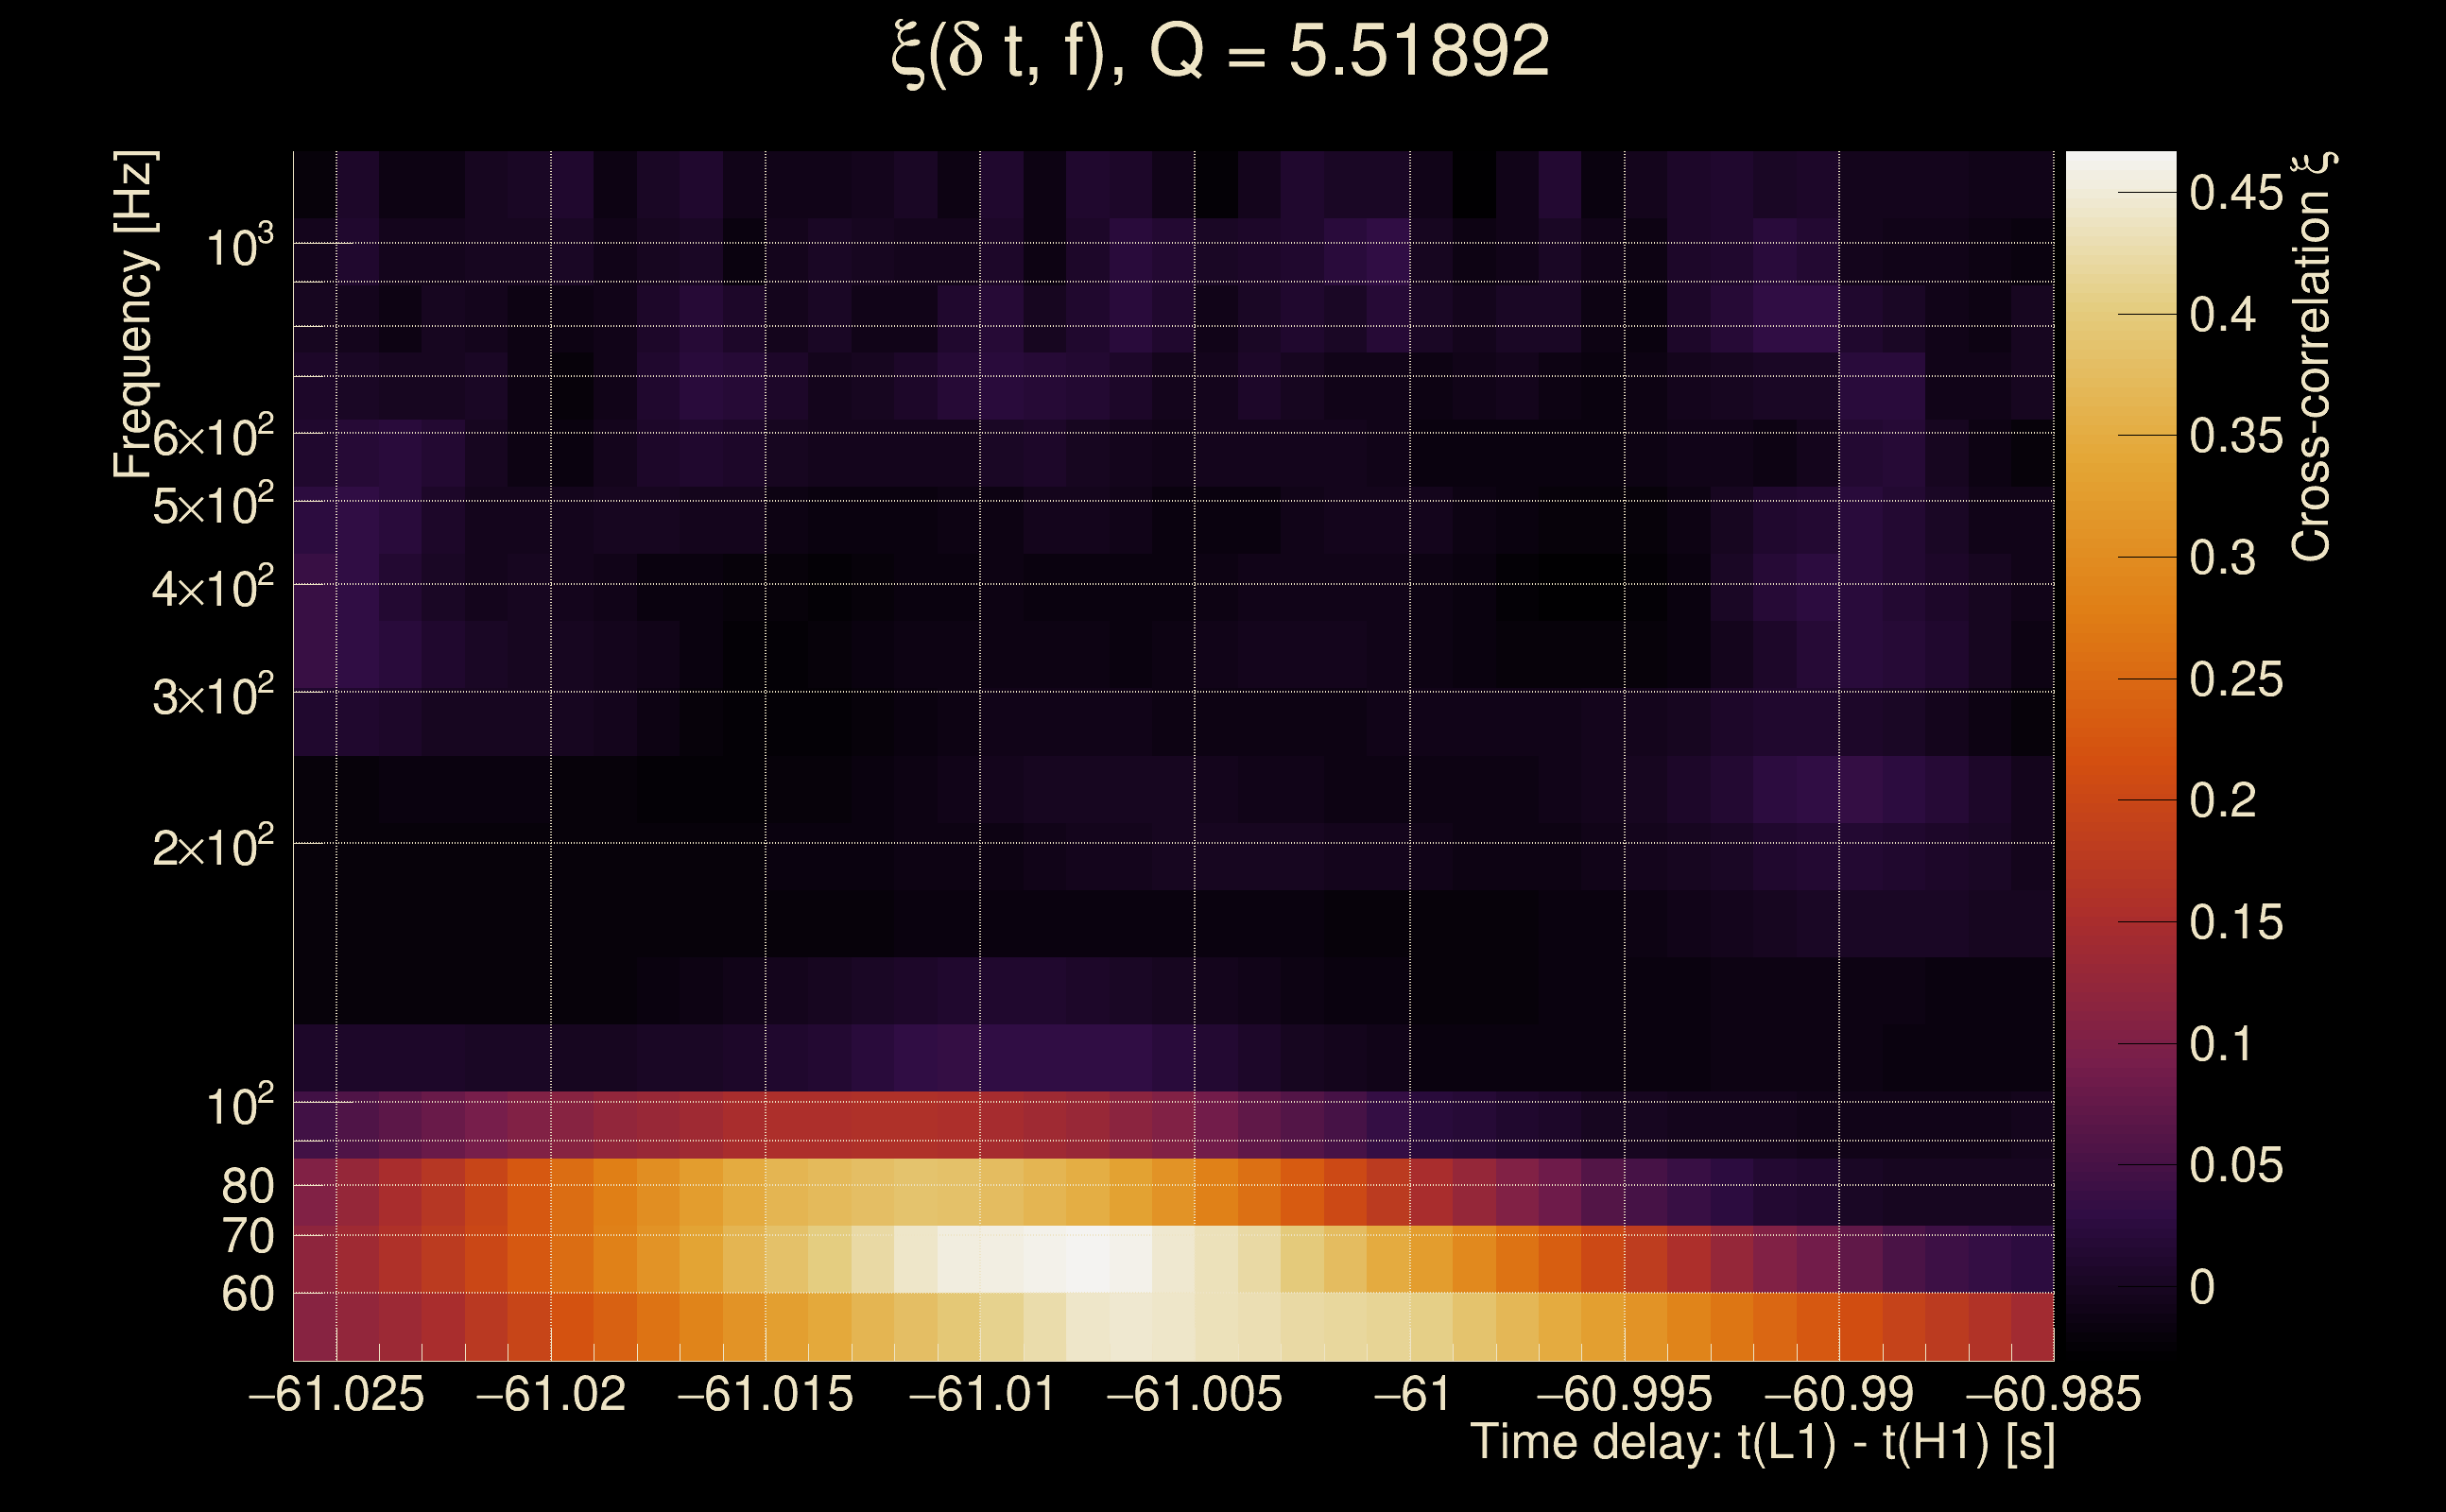Click the 10³ frequency tick label
2446x1512 pixels.
[x=239, y=246]
